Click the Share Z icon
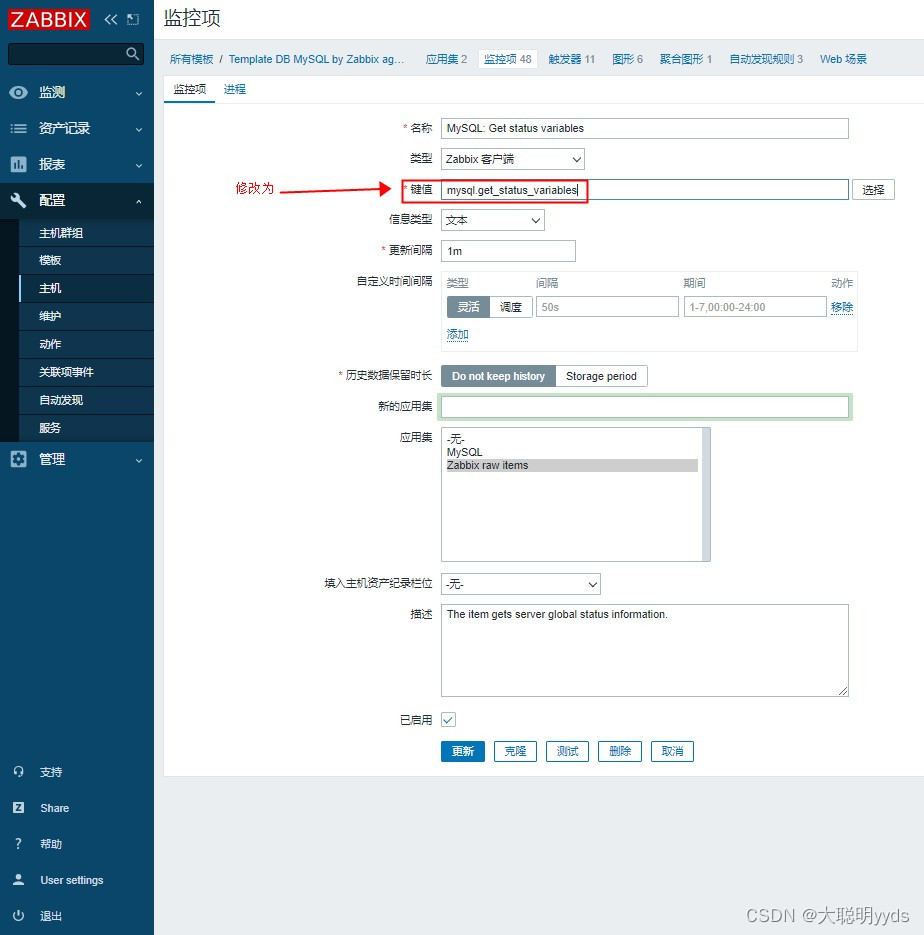924x935 pixels. point(18,807)
